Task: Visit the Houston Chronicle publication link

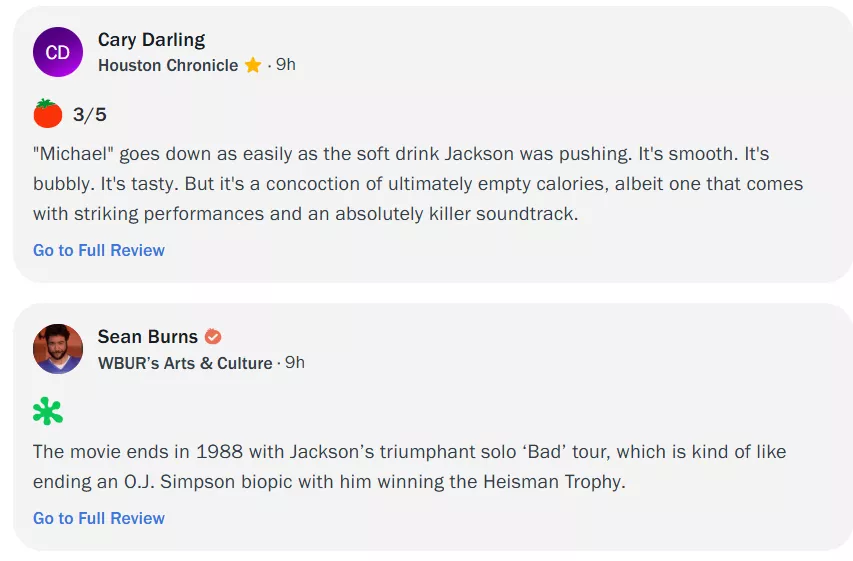Action: (x=168, y=65)
